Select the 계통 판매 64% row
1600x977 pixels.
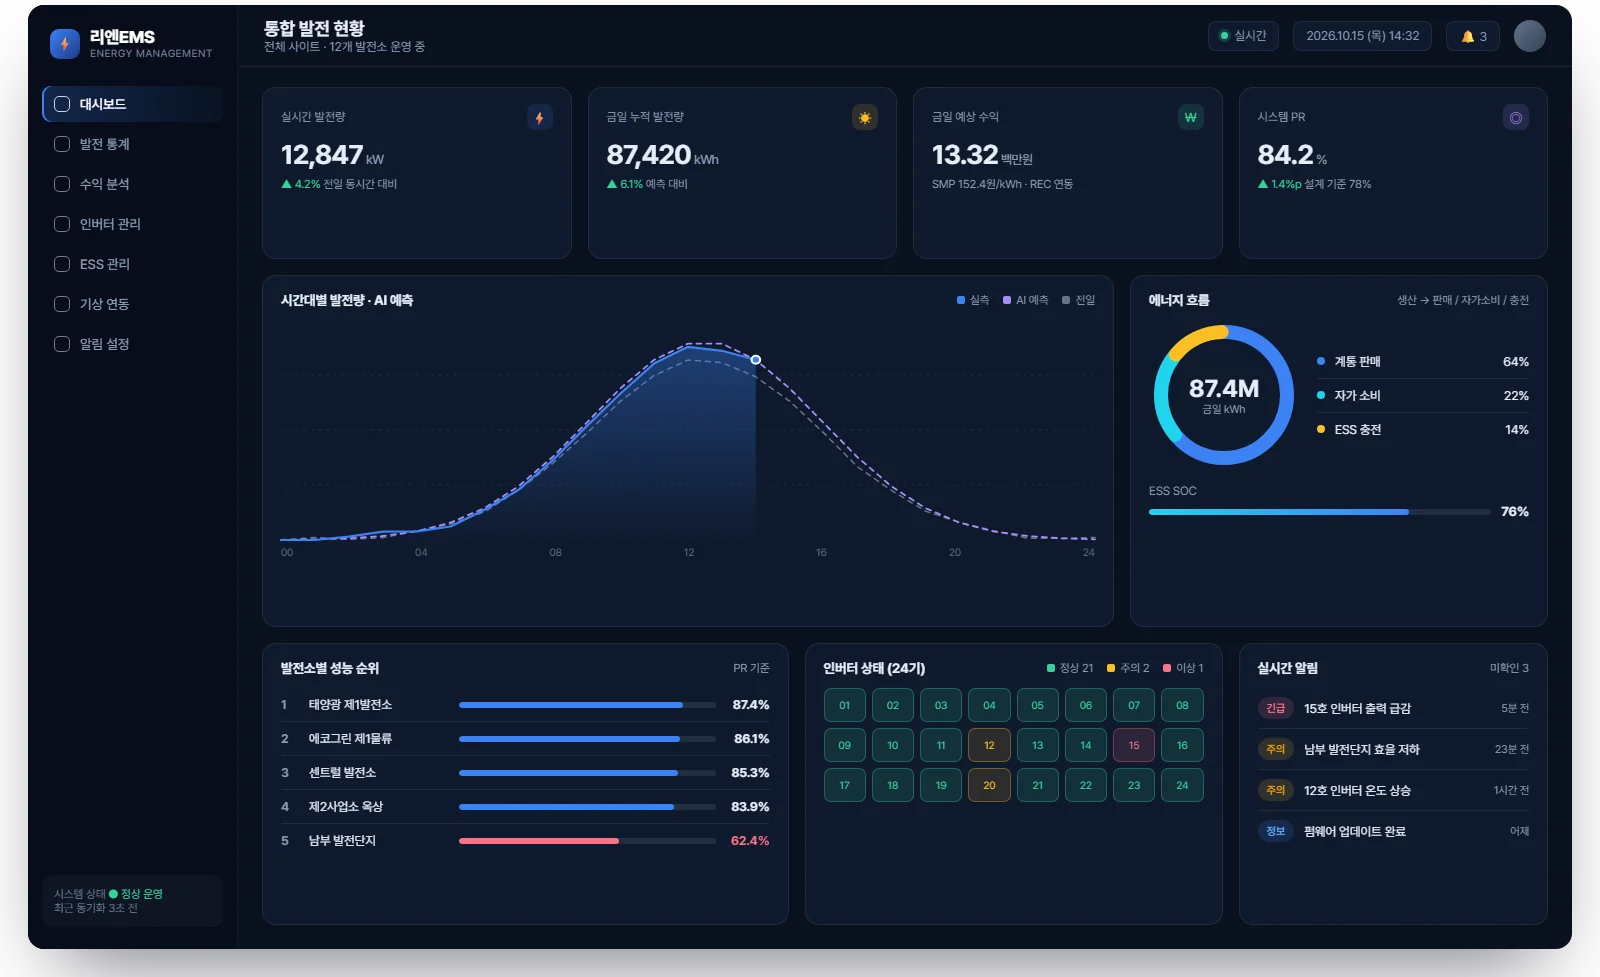pyautogui.click(x=1422, y=362)
